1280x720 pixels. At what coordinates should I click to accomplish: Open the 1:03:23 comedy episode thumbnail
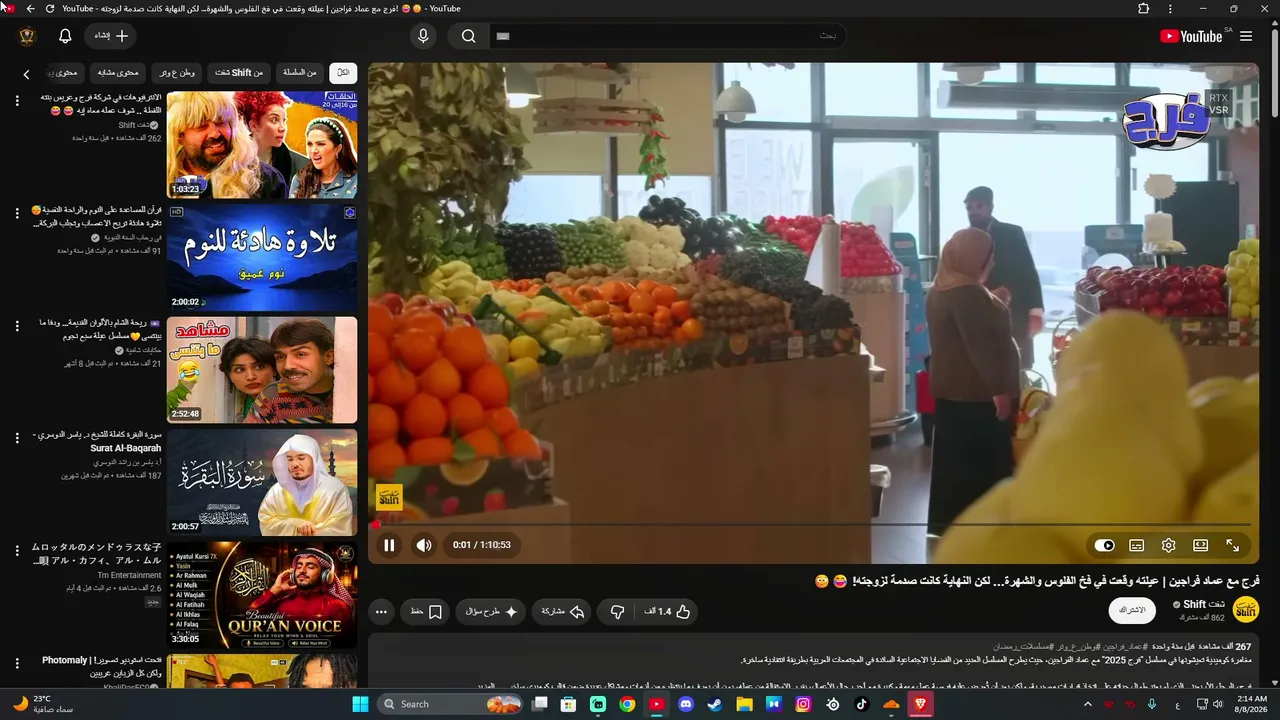[x=262, y=145]
